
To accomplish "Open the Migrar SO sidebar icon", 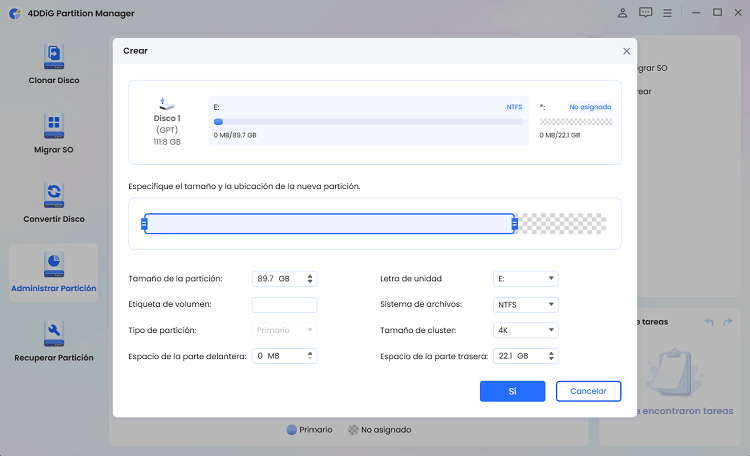I will [x=54, y=126].
